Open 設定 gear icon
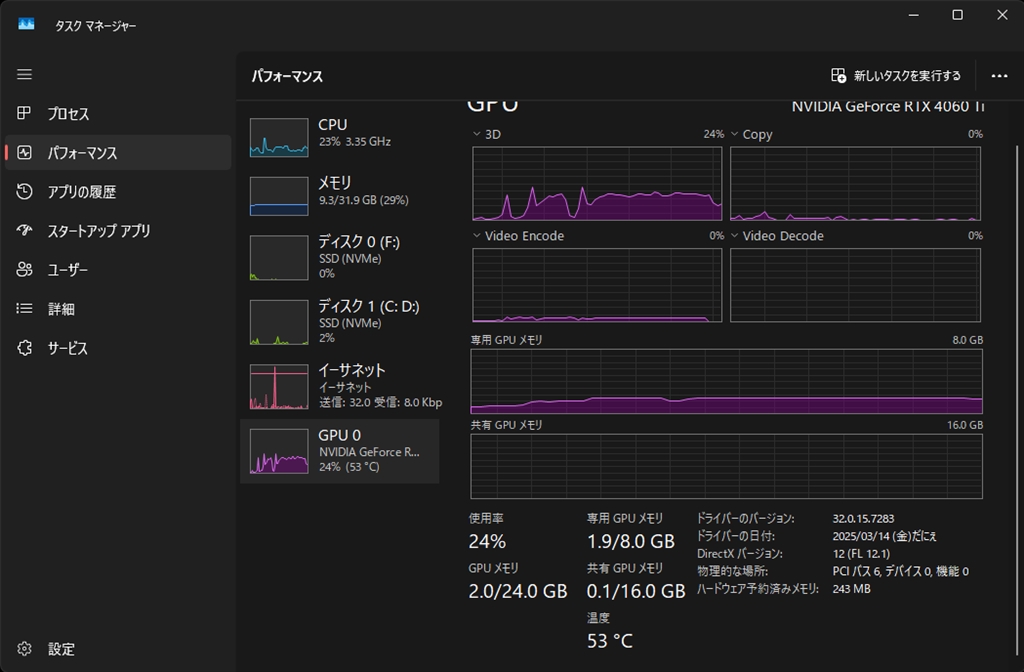Viewport: 1024px width, 672px height. (x=25, y=649)
